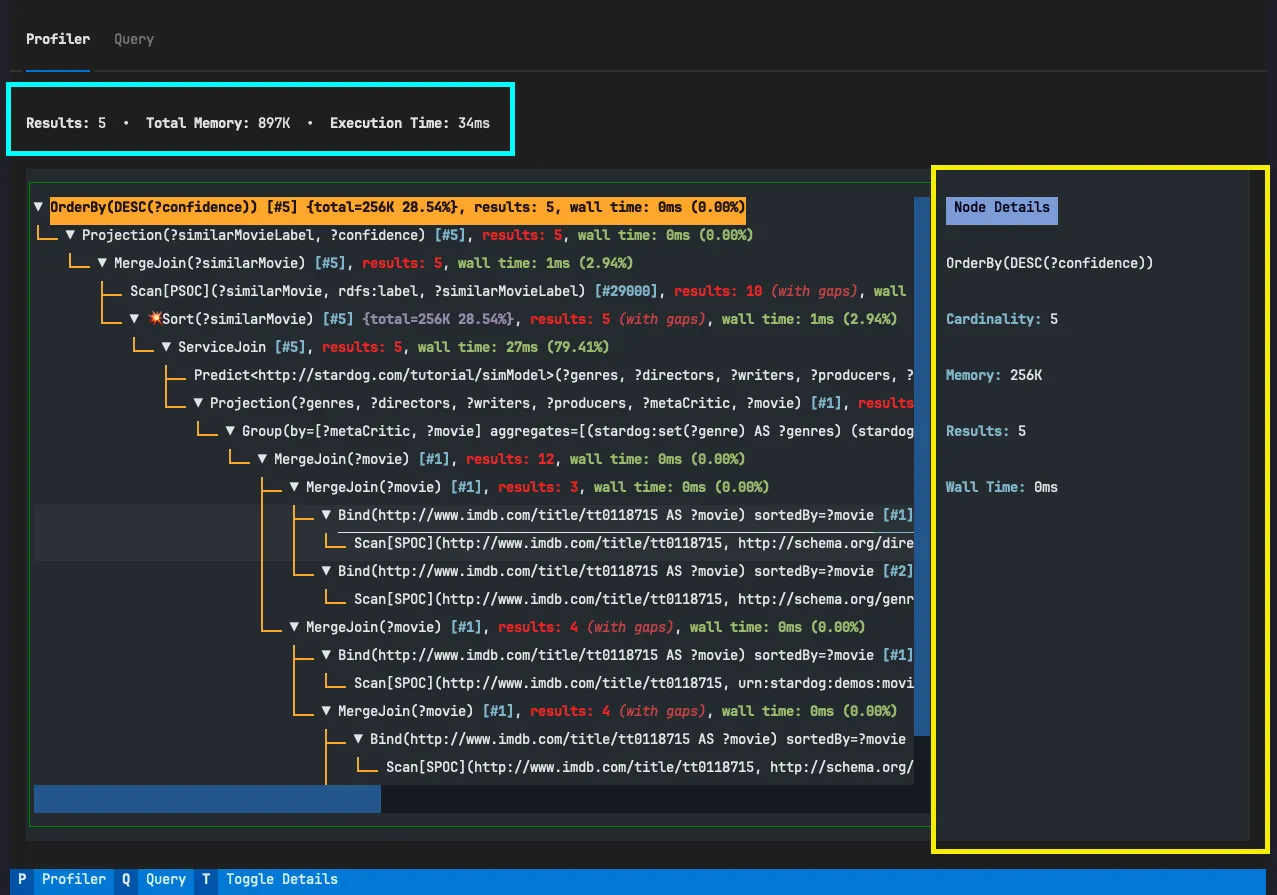
Task: Select the Profiler tab at top
Action: point(58,39)
